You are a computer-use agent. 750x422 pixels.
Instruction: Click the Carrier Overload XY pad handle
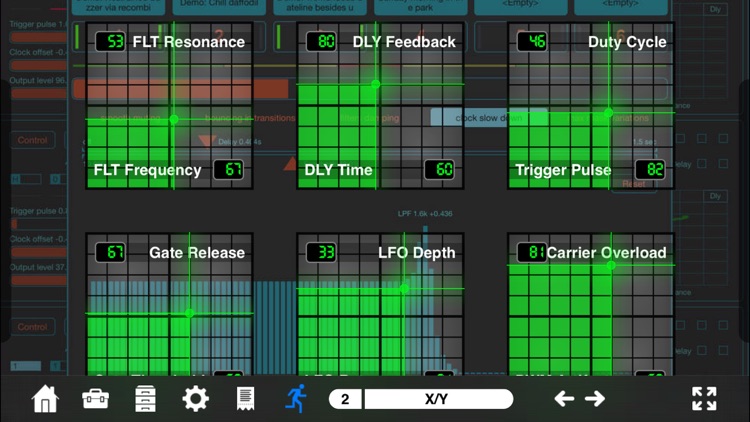point(611,265)
